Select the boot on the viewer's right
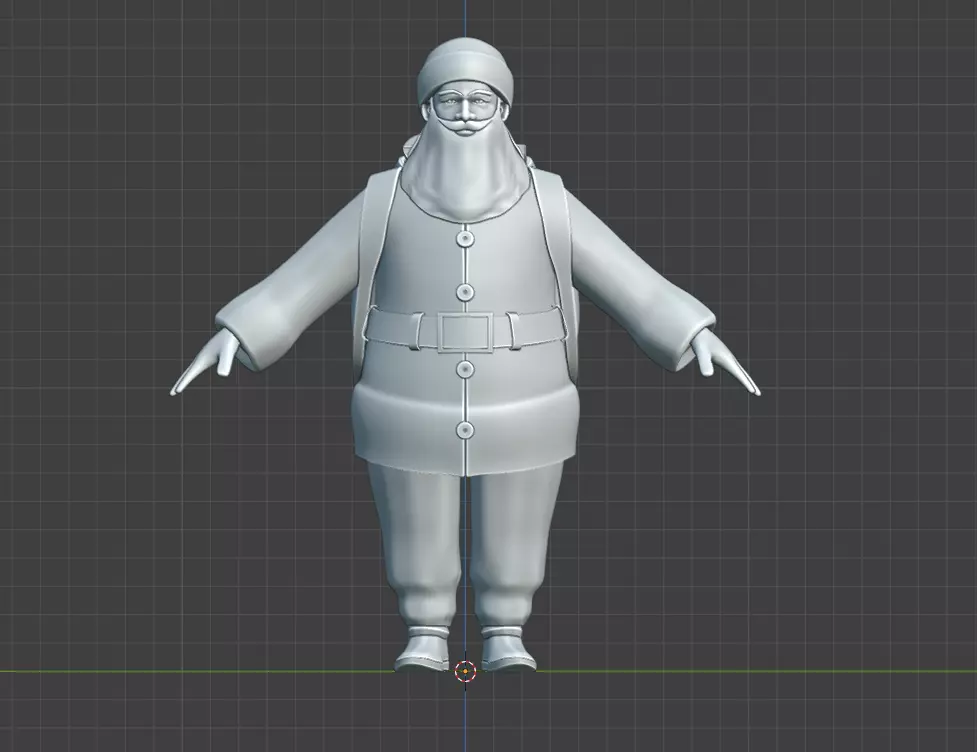This screenshot has height=752, width=977. point(508,649)
